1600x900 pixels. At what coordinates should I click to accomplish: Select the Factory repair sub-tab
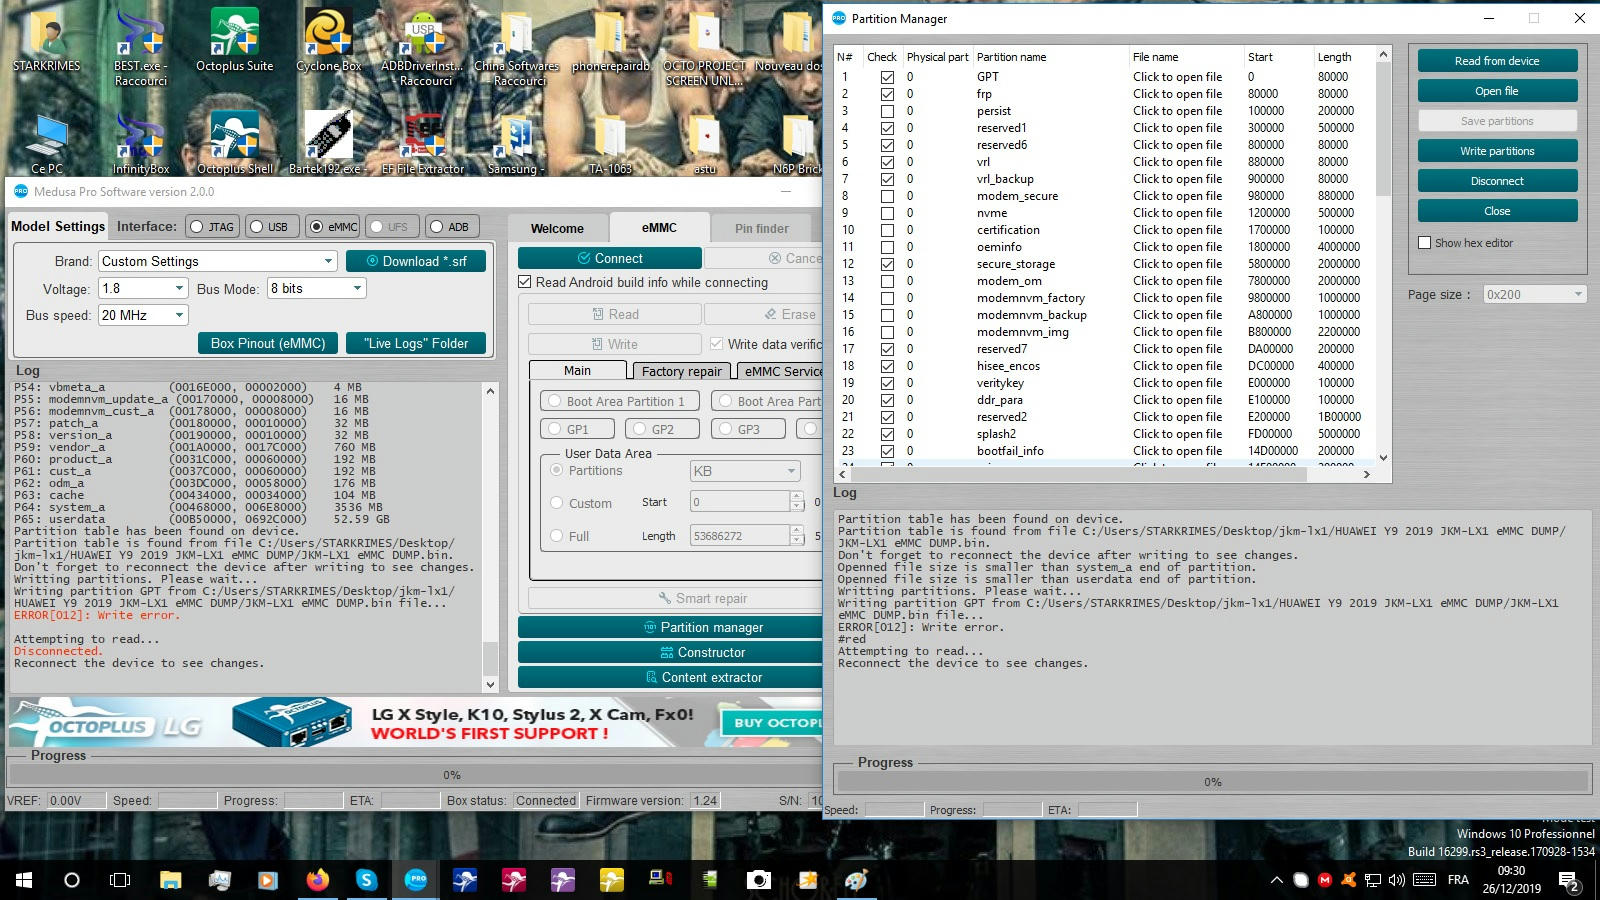coord(682,371)
